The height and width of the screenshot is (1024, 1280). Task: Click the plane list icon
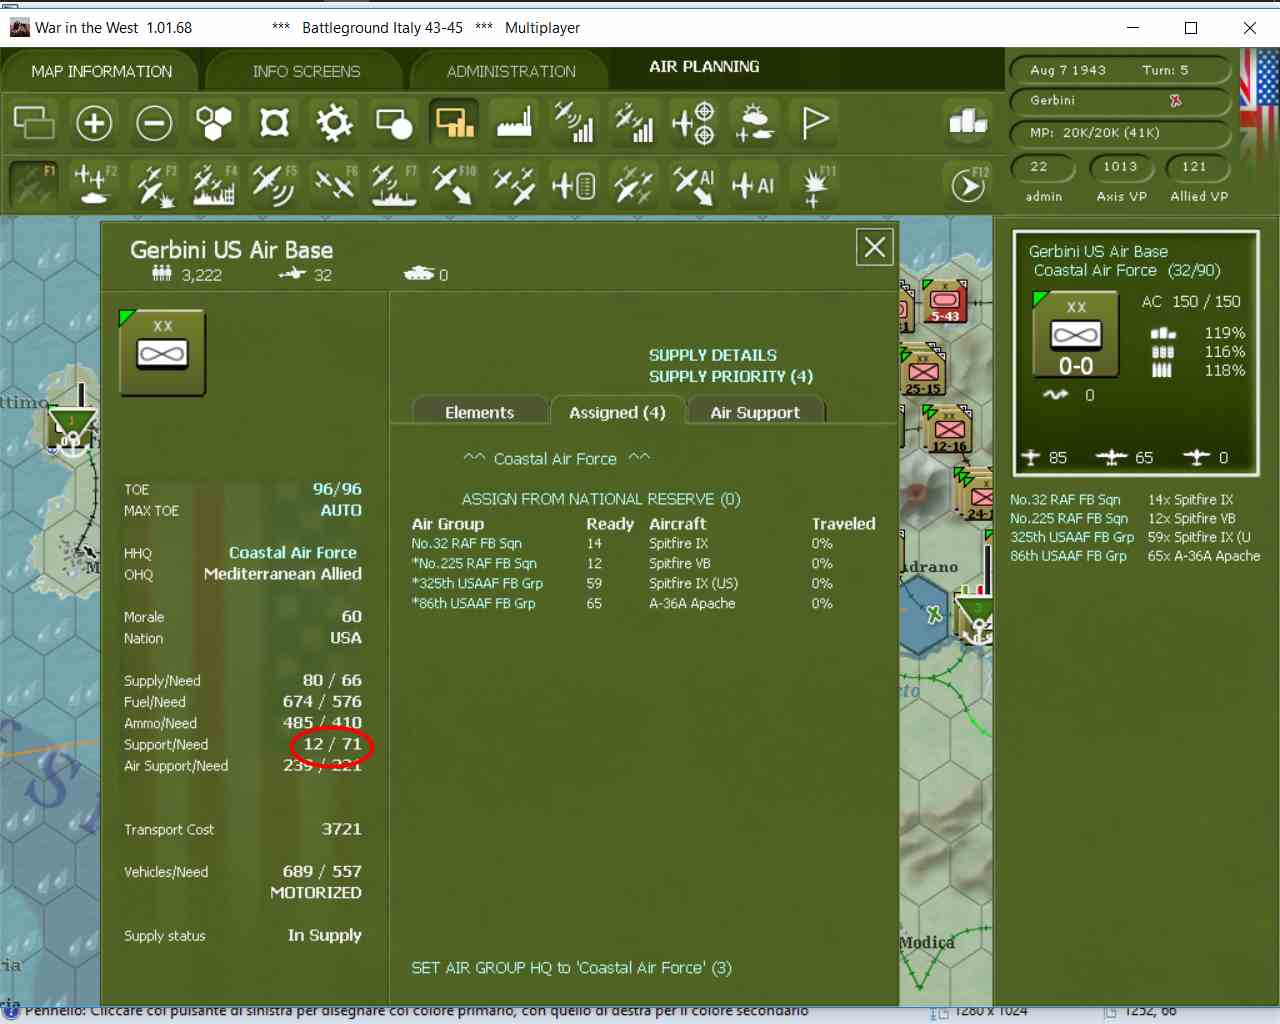click(x=574, y=185)
